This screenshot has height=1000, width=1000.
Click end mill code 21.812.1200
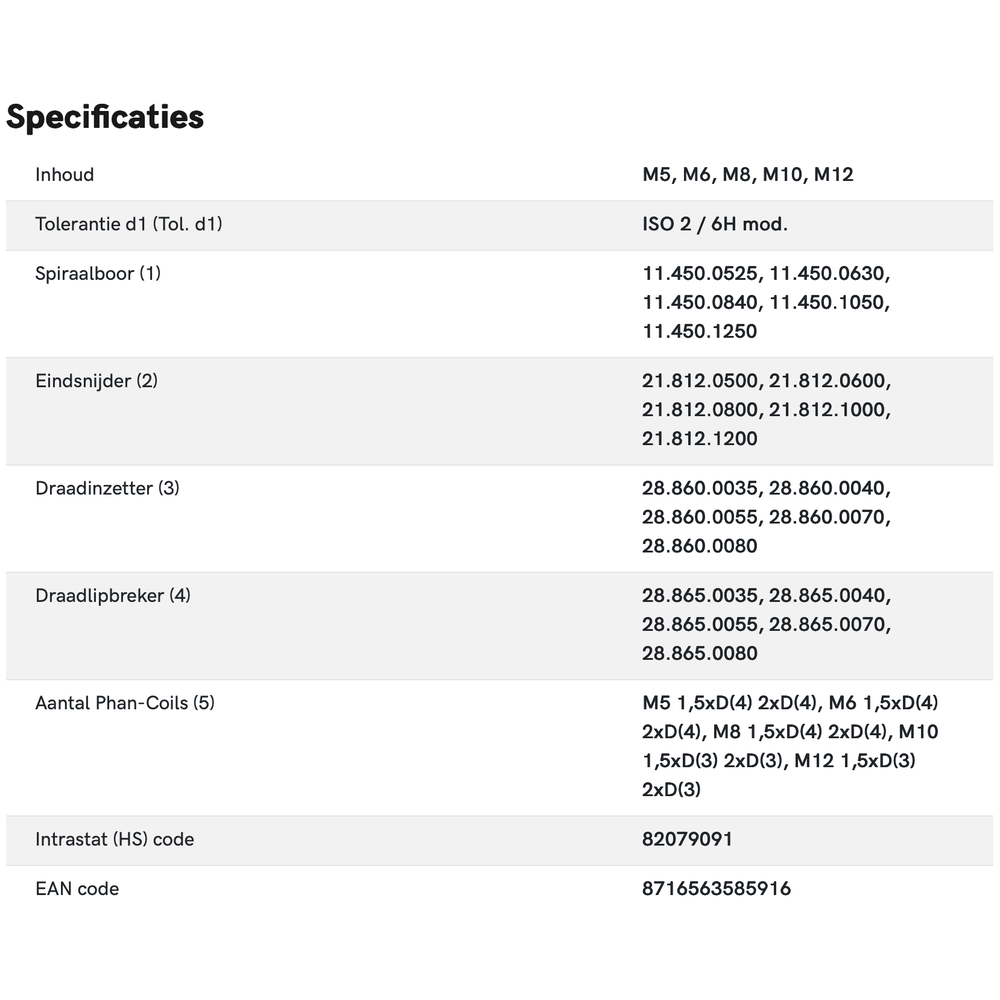click(700, 438)
